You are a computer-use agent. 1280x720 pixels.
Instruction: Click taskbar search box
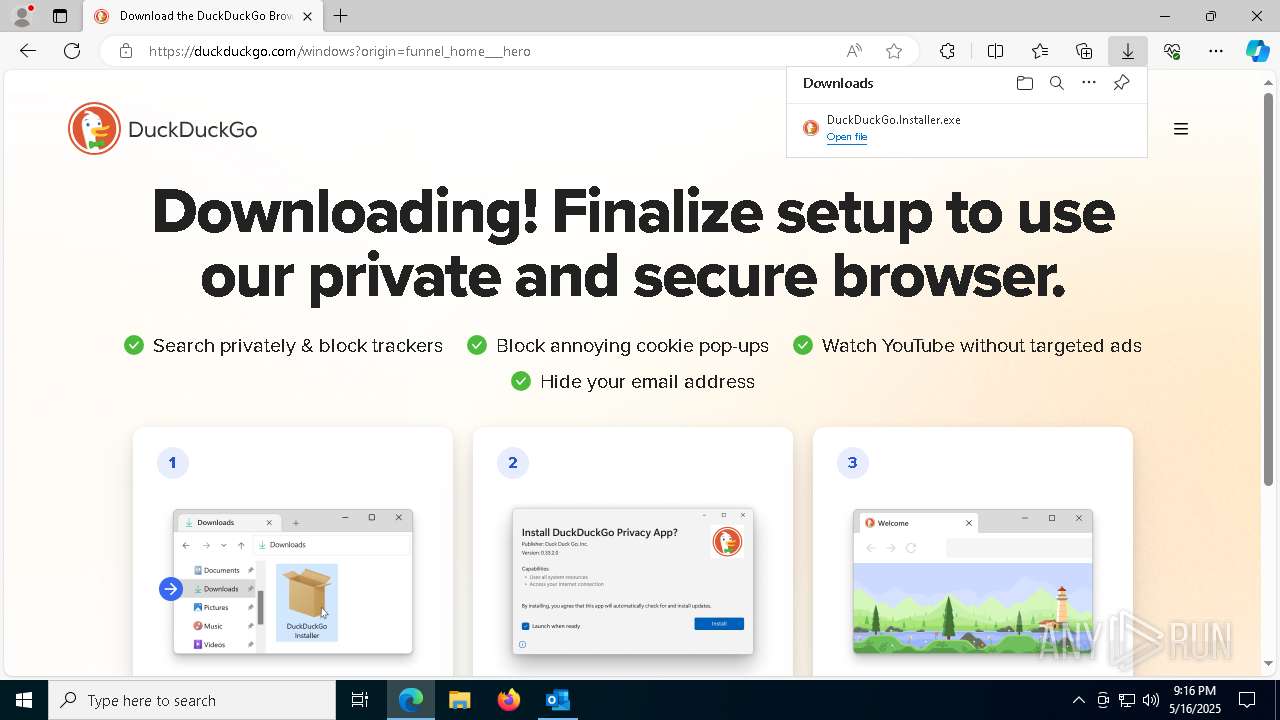tap(192, 700)
